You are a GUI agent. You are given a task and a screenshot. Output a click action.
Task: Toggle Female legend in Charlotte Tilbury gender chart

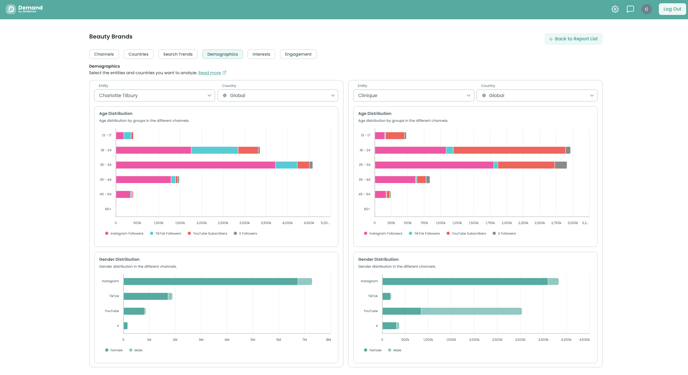114,350
